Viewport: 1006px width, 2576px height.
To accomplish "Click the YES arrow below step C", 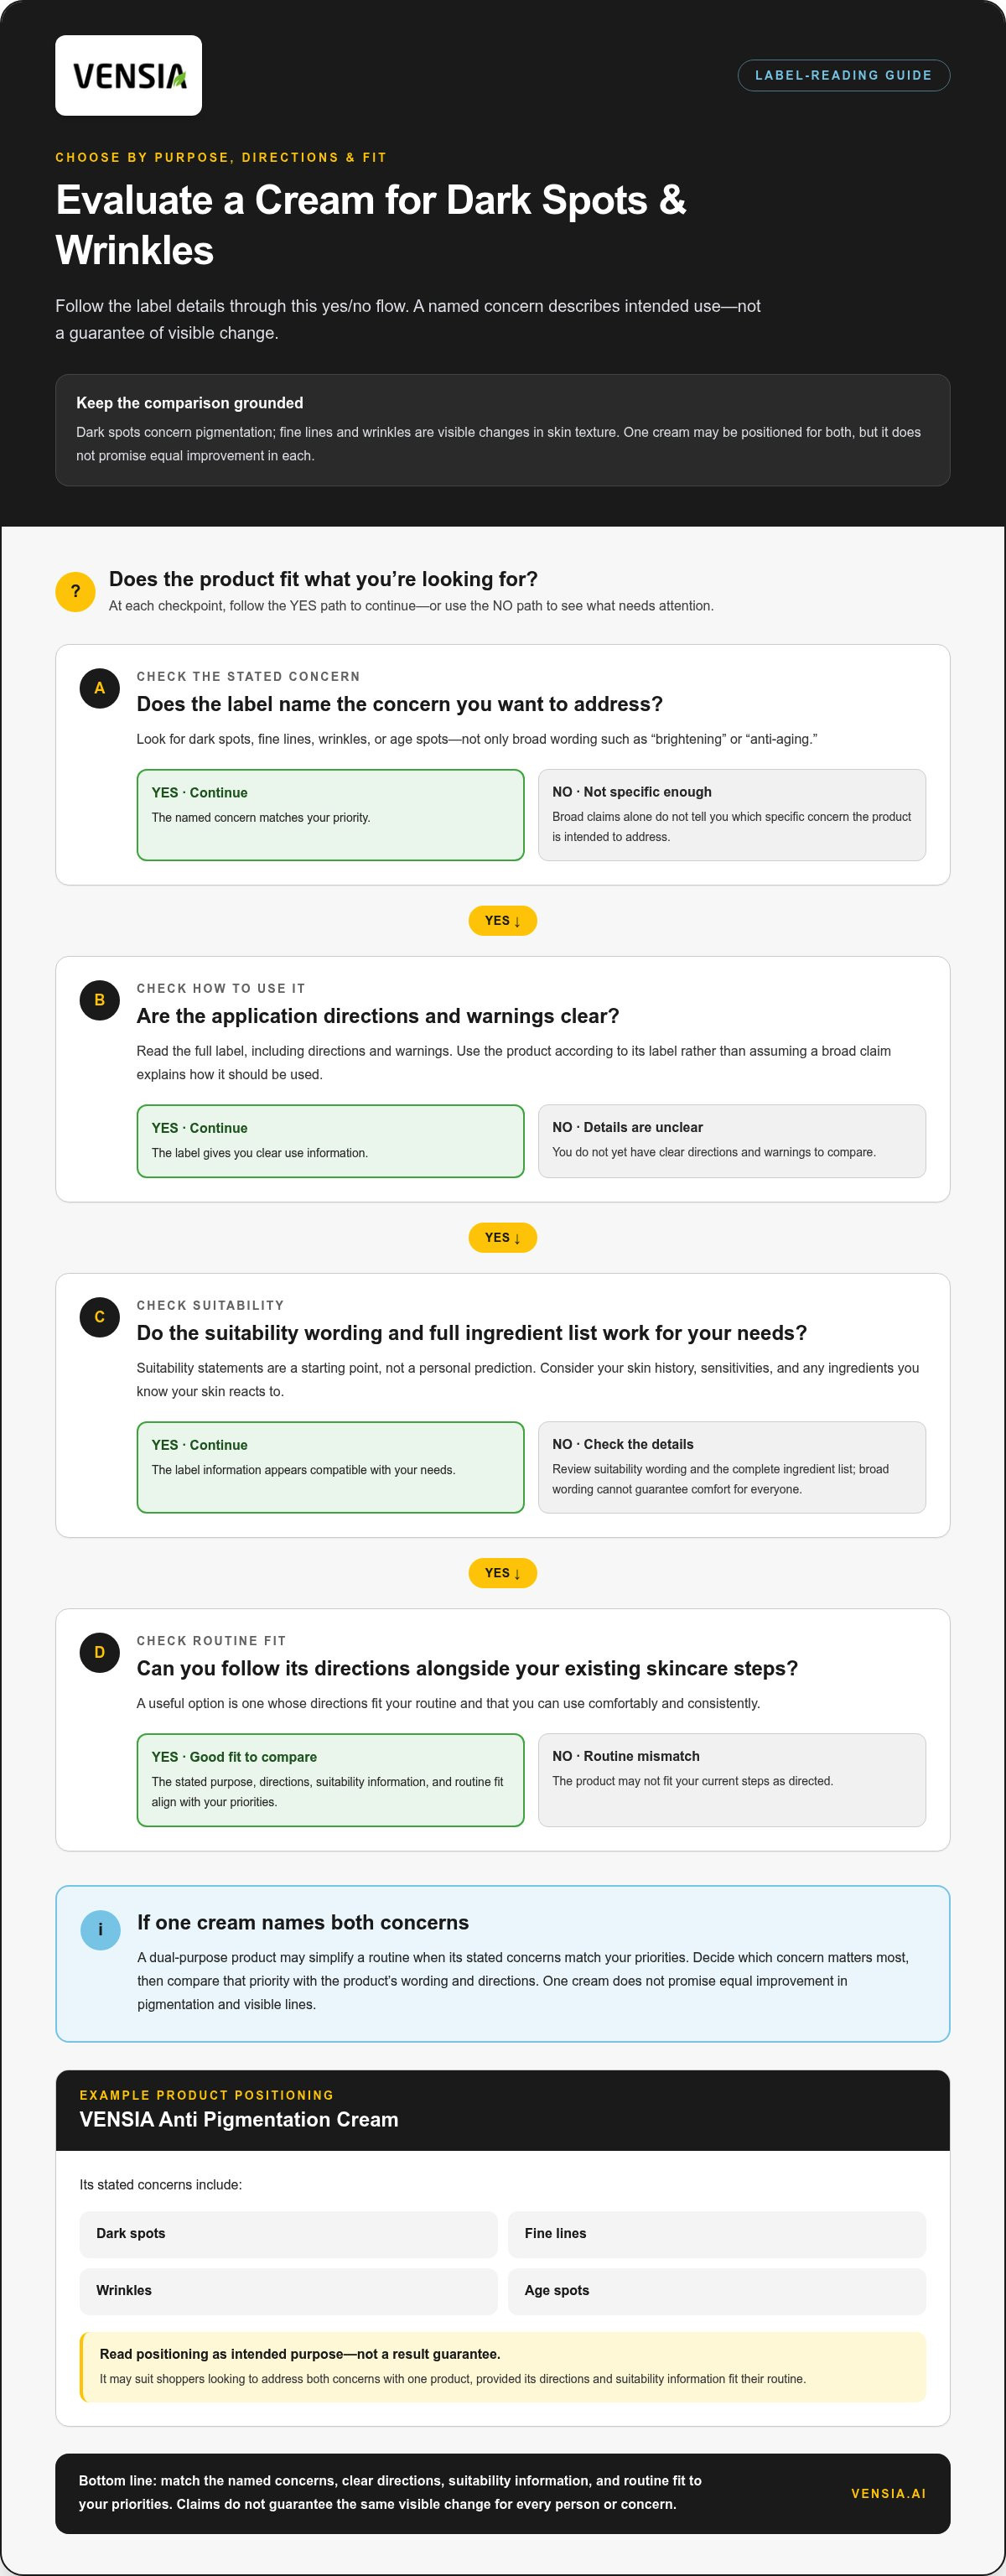I will (502, 1573).
